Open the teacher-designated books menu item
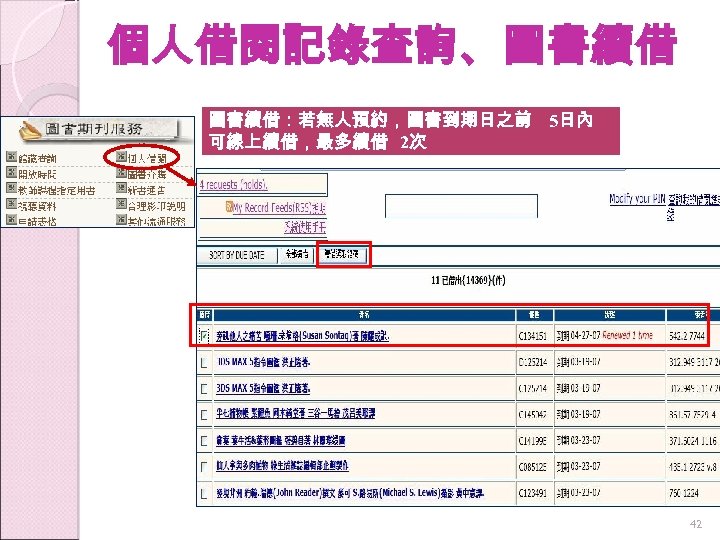The image size is (720, 540). [57, 190]
